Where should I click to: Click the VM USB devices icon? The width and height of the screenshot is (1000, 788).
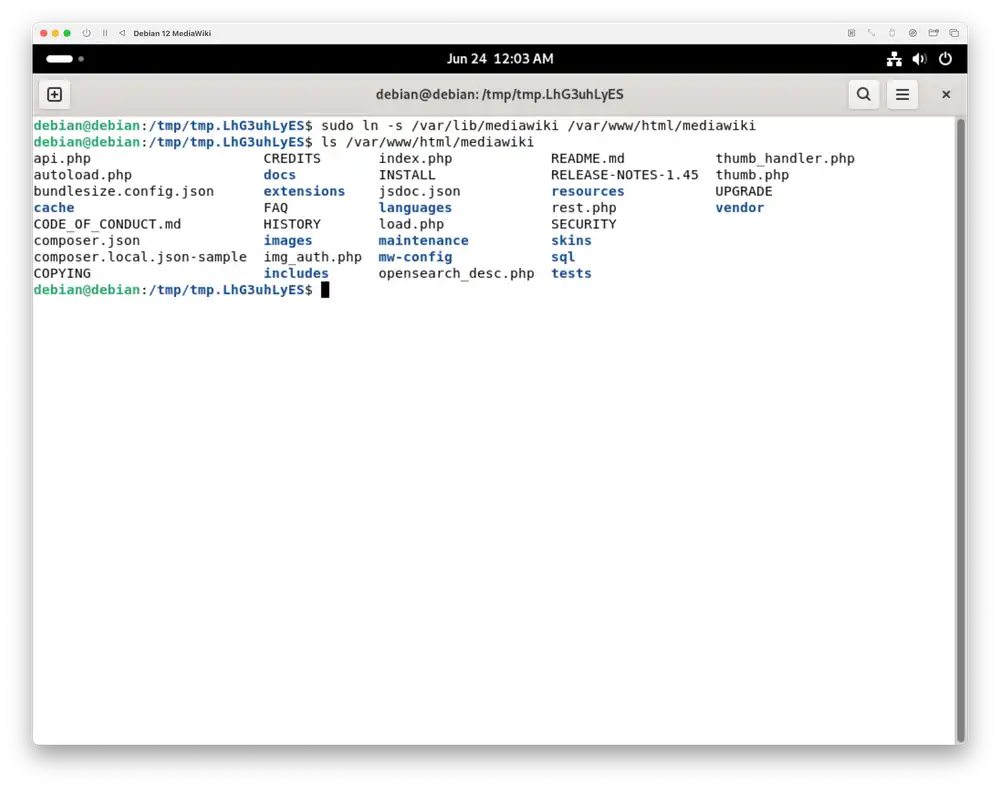click(892, 33)
